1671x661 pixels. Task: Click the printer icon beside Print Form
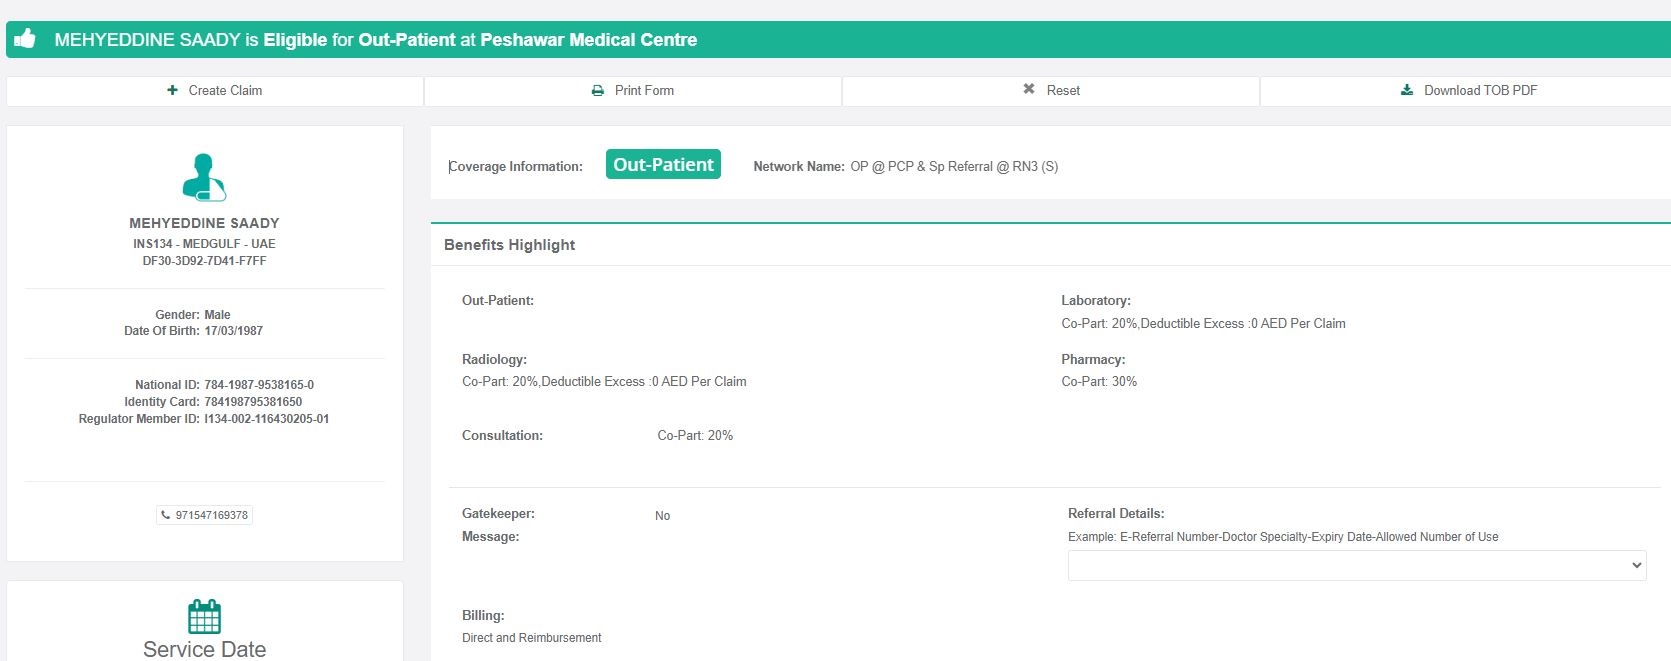tap(598, 90)
